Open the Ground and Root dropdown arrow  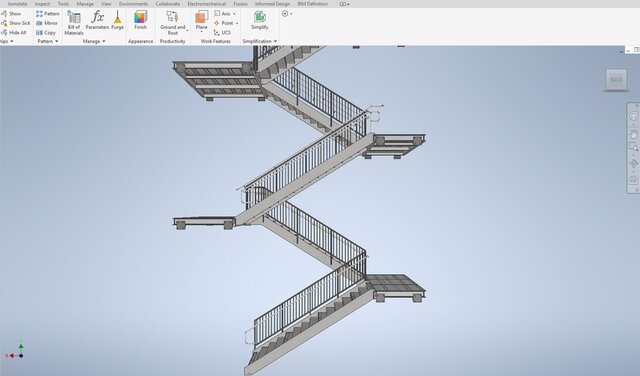pyautogui.click(x=187, y=30)
